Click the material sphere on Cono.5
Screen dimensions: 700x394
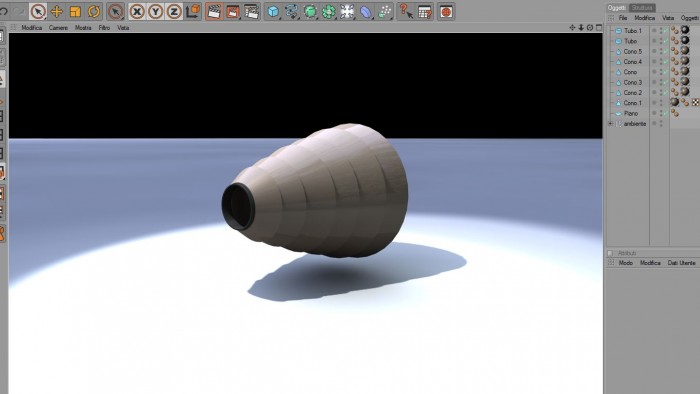(x=685, y=51)
